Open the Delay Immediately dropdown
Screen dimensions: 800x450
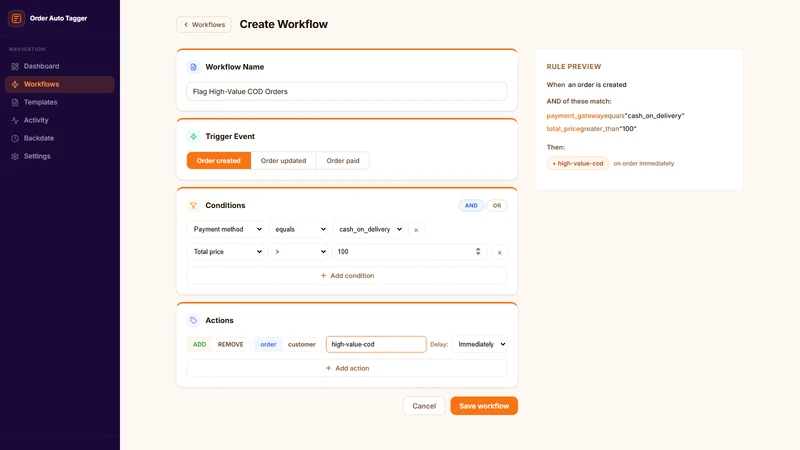coord(480,344)
